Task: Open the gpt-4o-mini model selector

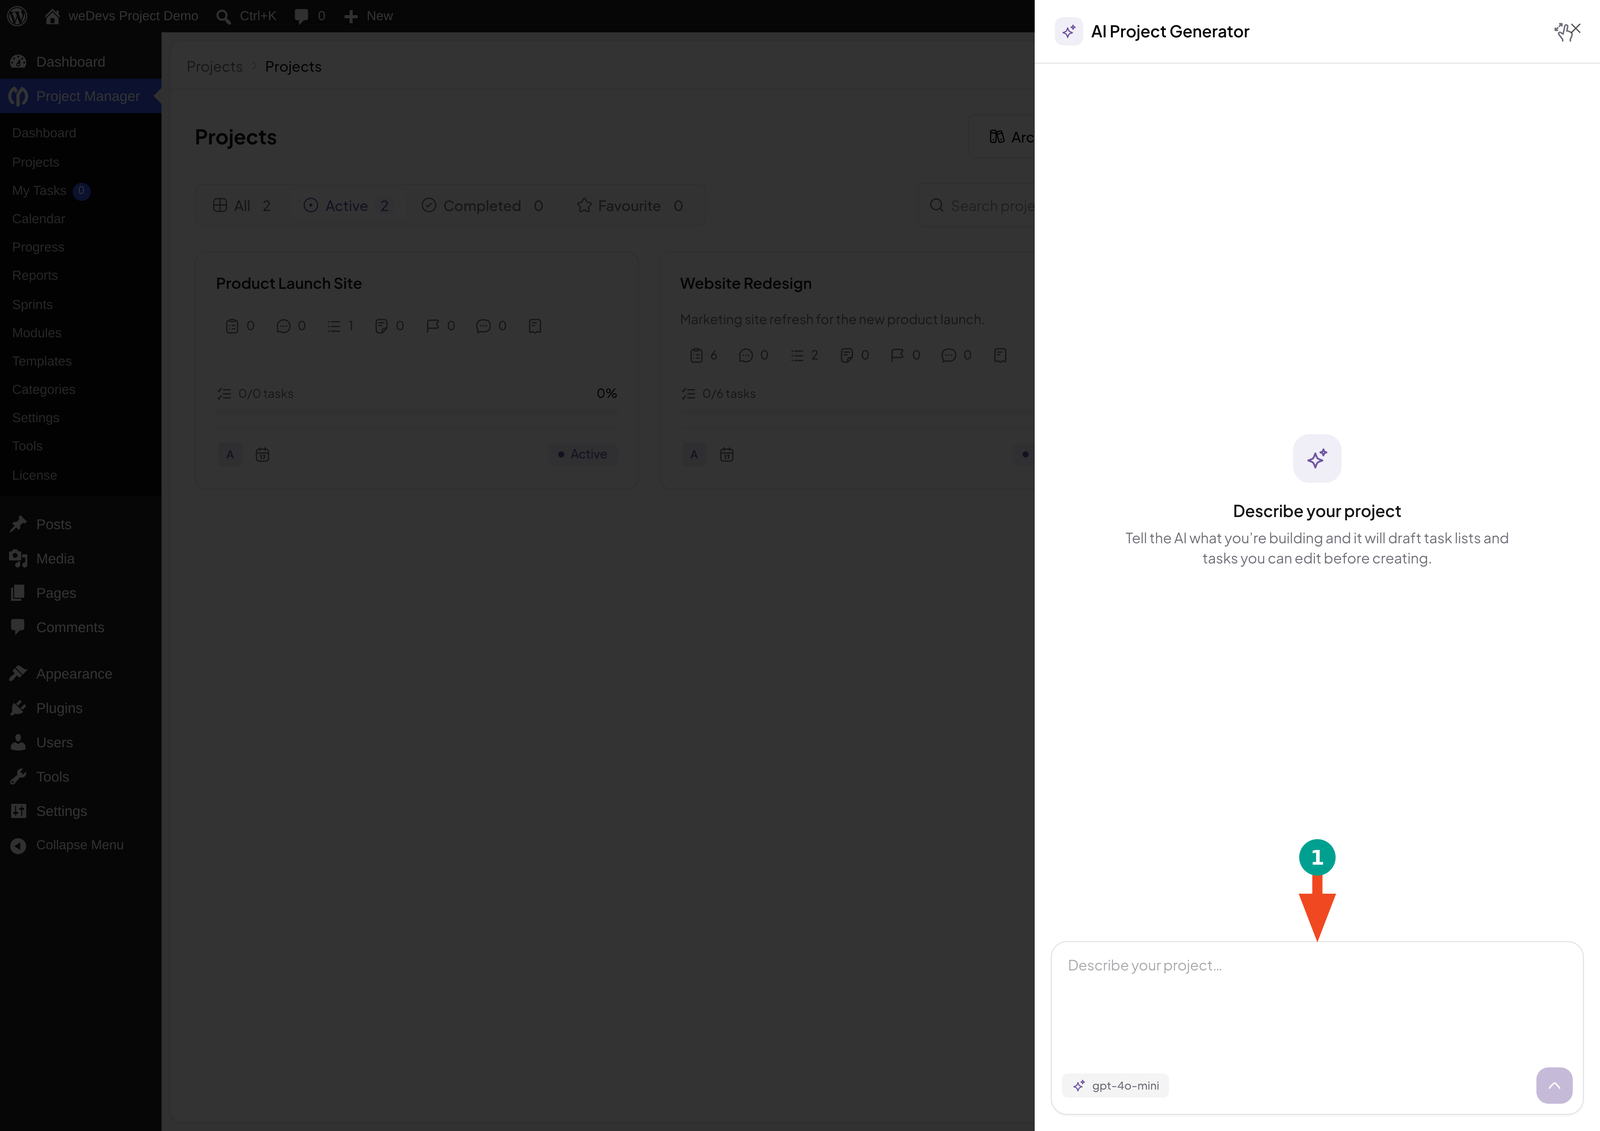Action: point(1116,1086)
